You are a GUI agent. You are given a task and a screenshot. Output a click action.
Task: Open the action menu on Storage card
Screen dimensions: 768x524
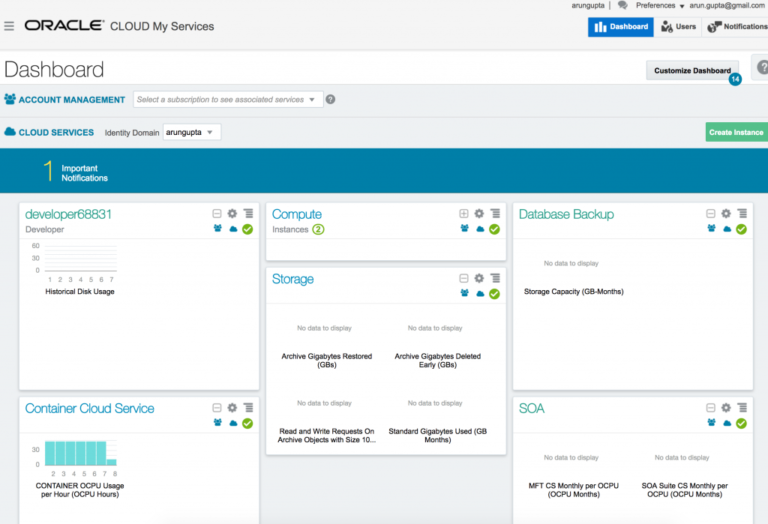495,278
